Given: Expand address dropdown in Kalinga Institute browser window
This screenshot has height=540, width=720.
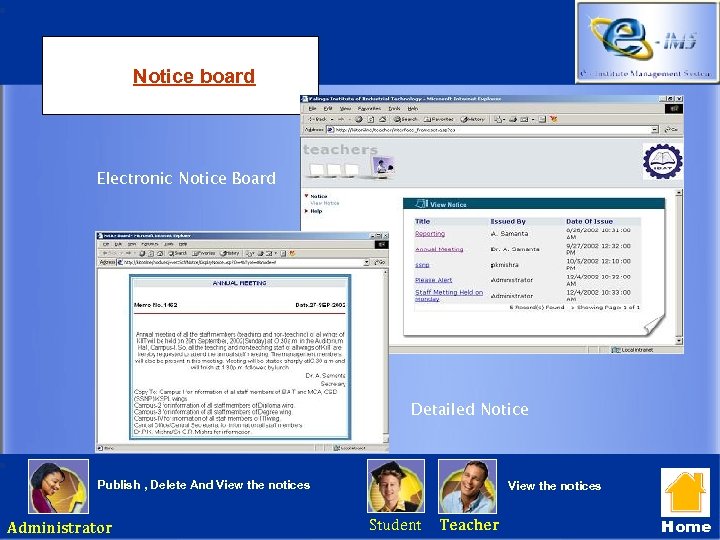Looking at the screenshot, I should 655,130.
